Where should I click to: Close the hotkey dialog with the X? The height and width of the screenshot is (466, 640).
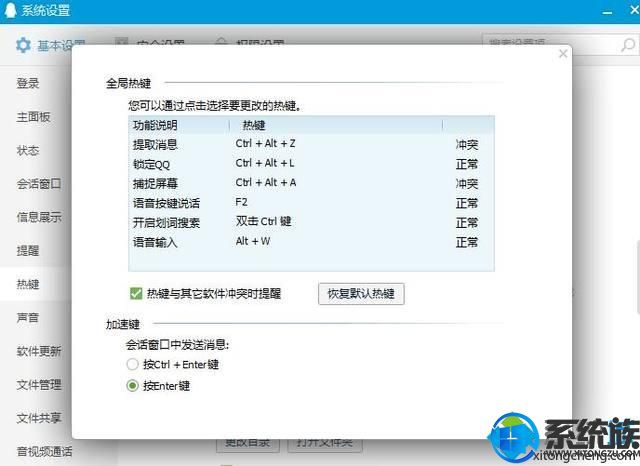pyautogui.click(x=563, y=53)
